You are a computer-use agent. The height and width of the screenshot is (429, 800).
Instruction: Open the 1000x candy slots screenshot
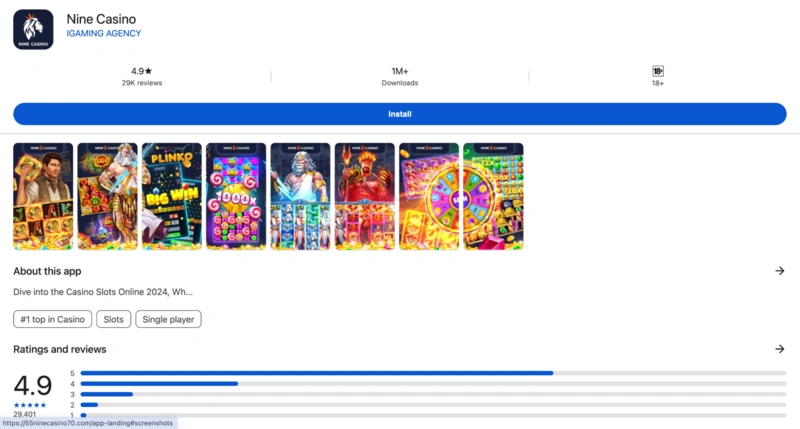[x=236, y=196]
